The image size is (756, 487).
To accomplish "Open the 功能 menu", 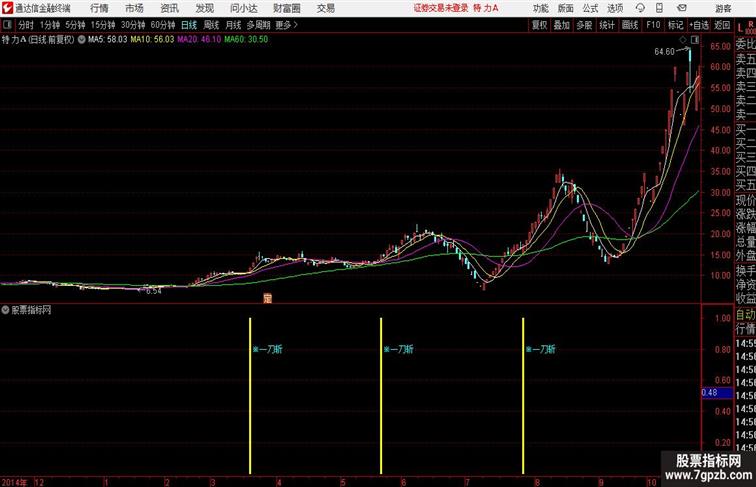I will [540, 8].
